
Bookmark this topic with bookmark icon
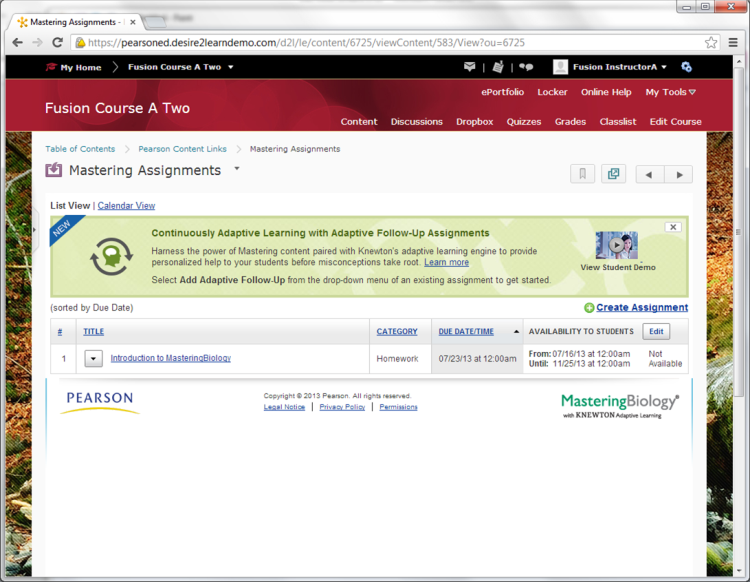tap(582, 174)
